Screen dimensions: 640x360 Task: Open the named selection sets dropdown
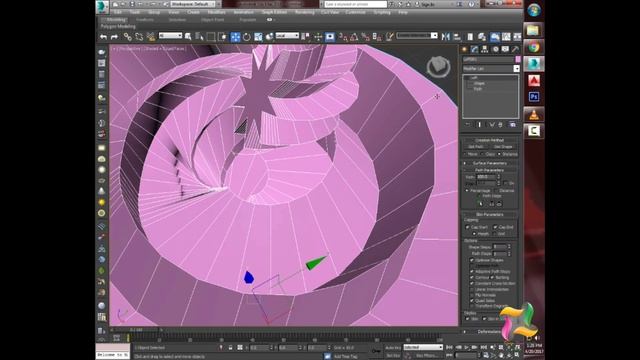pos(417,36)
